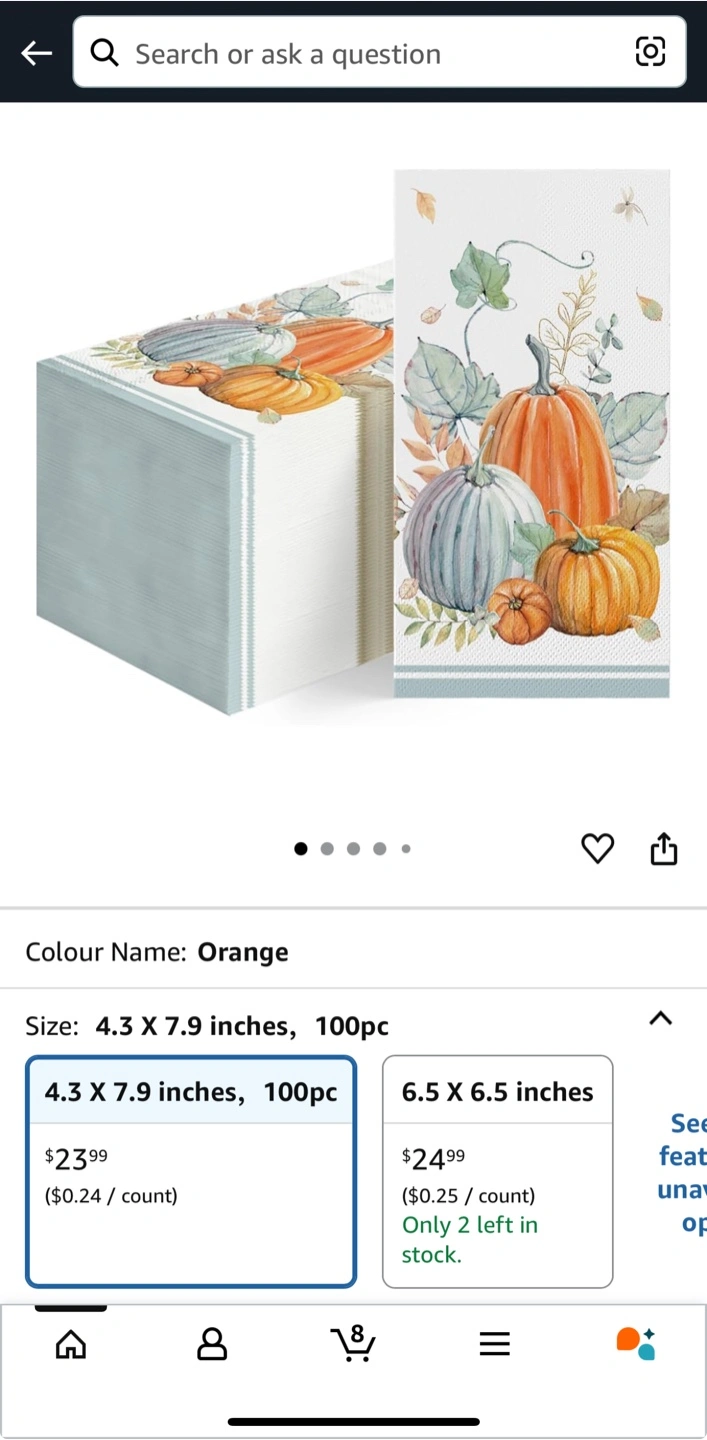Jump to fourth image carousel dot
The height and width of the screenshot is (1440, 707).
pyautogui.click(x=379, y=849)
